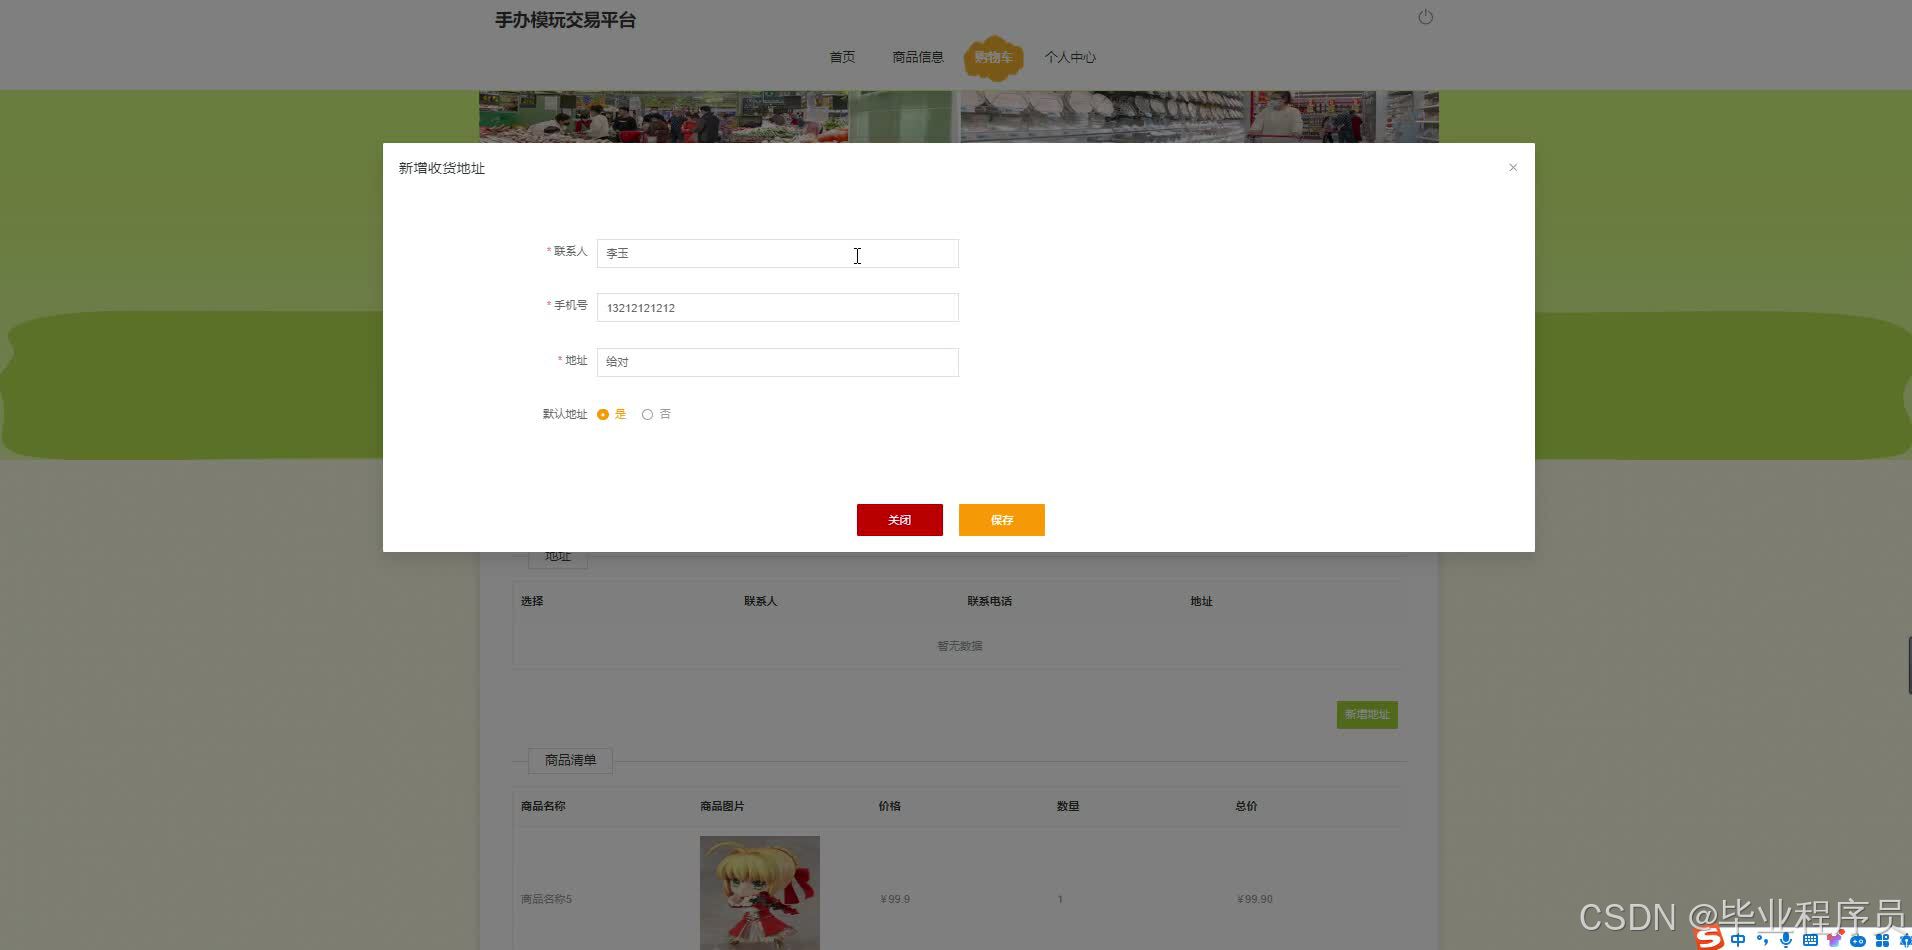1912x950 pixels.
Task: Go to 商品信息 in the navigation bar
Action: point(917,57)
